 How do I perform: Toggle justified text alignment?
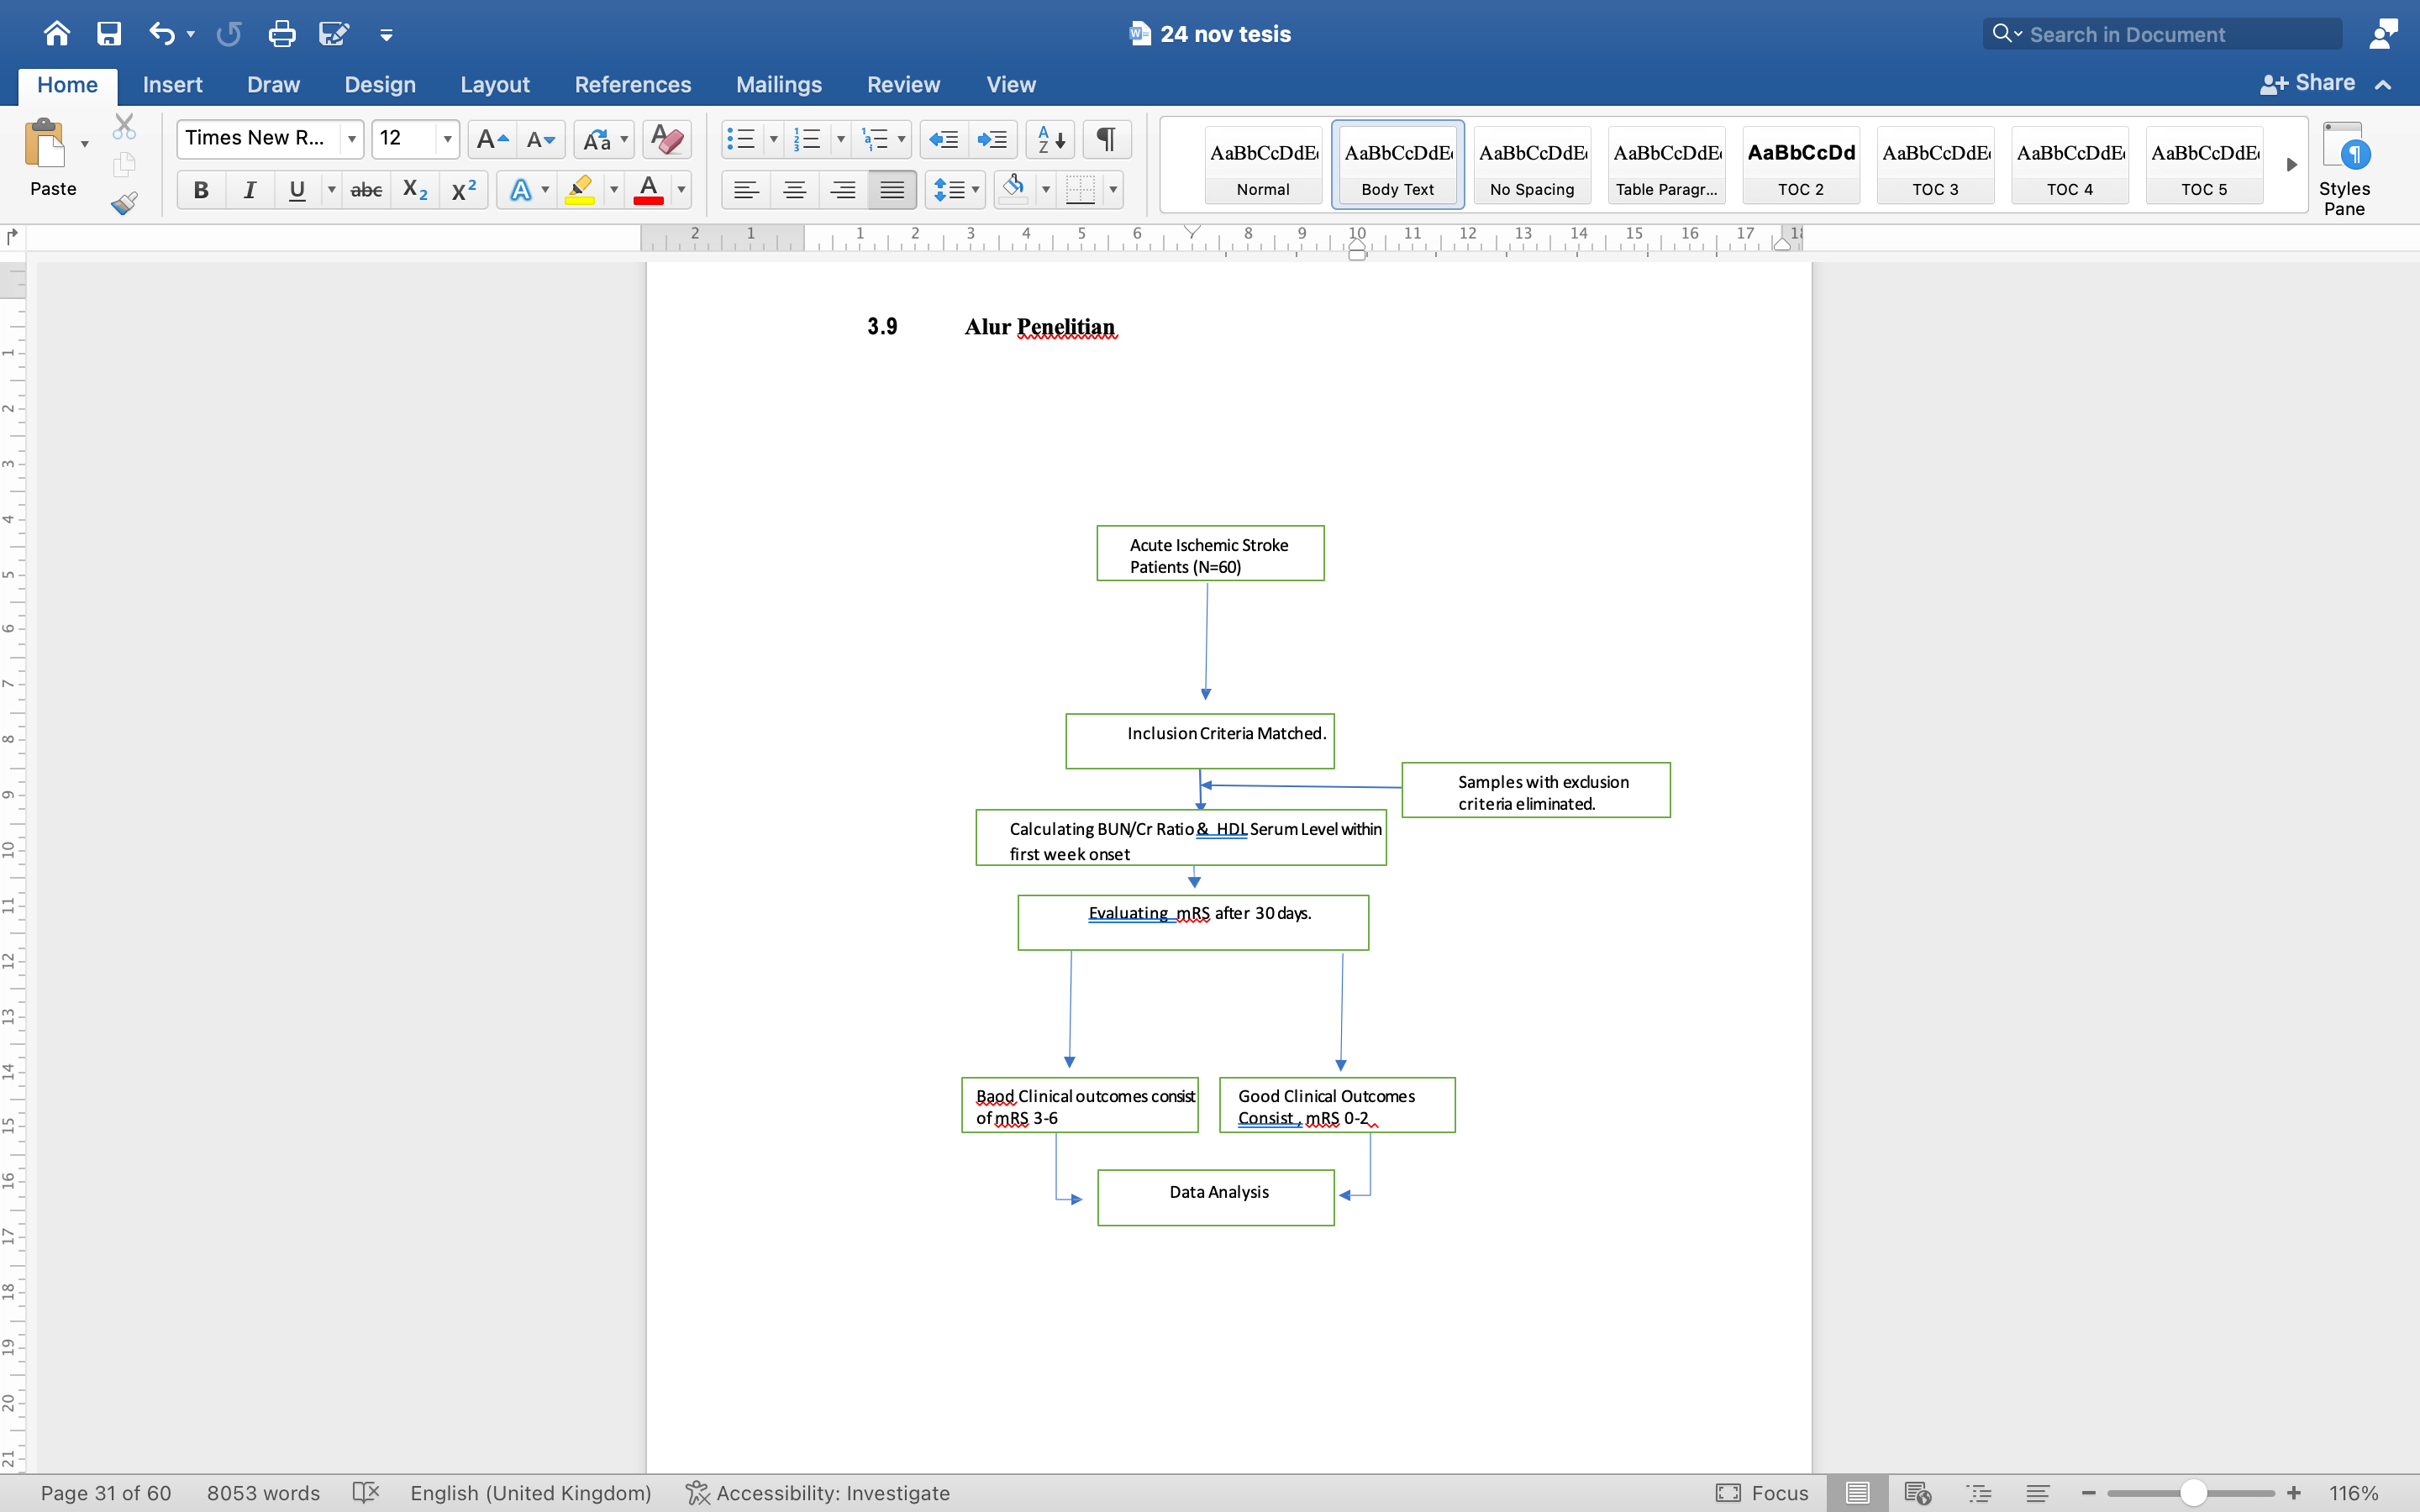tap(892, 189)
